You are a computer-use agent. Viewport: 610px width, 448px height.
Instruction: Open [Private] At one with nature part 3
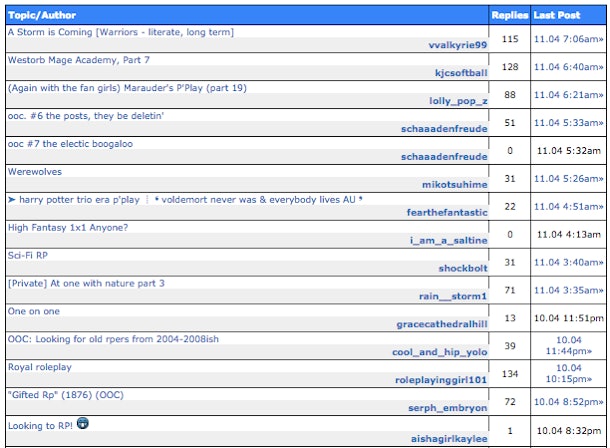[x=86, y=284]
